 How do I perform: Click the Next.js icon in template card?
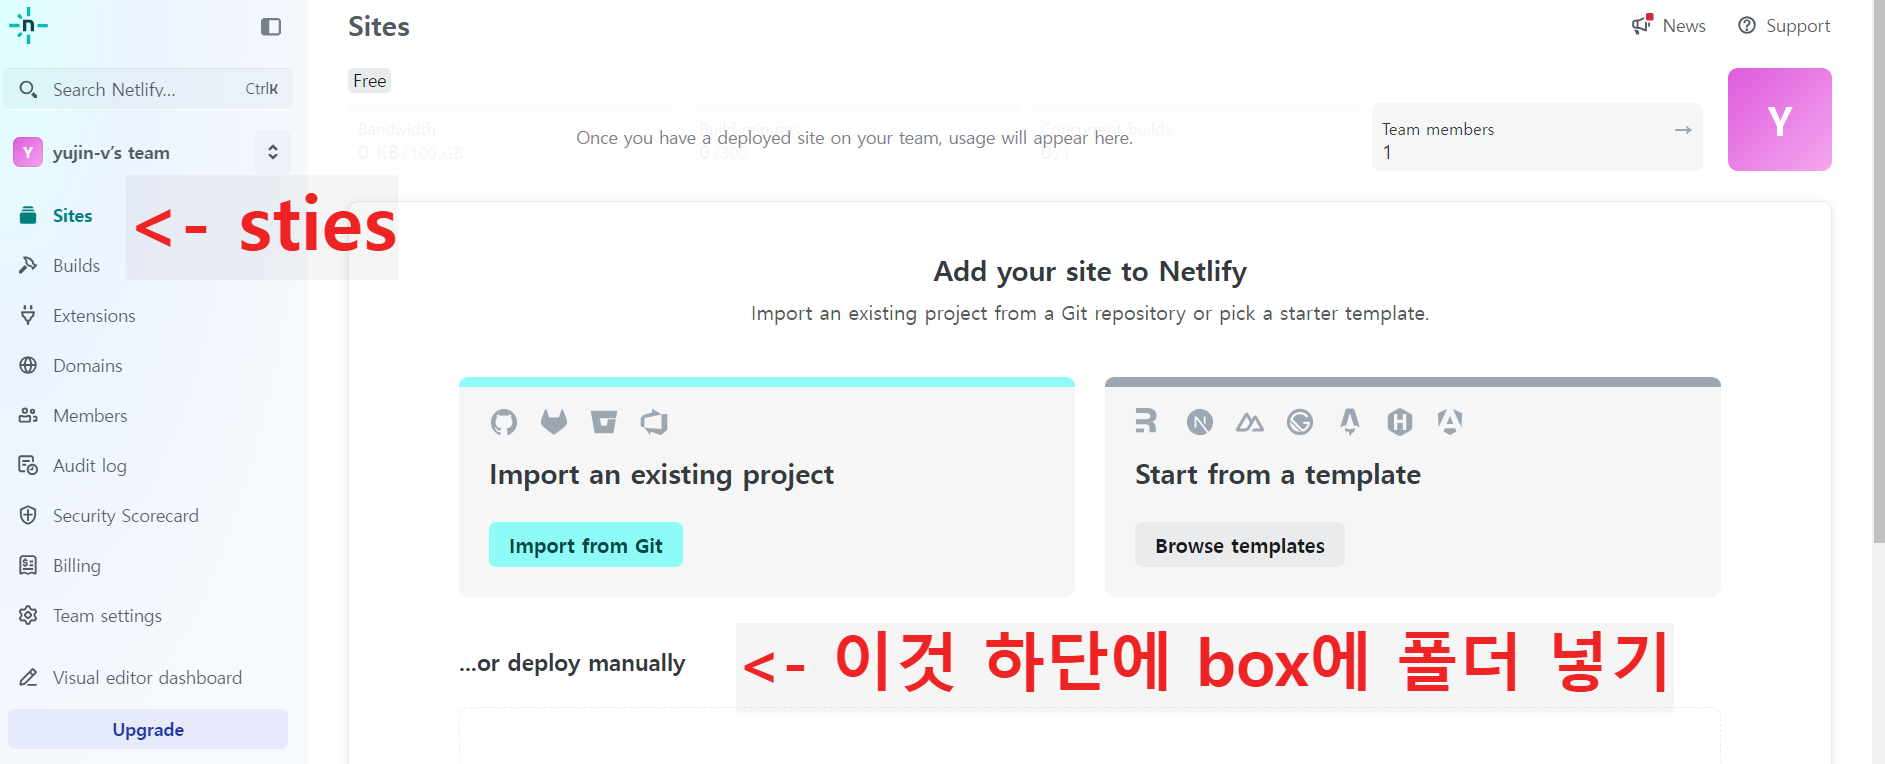tap(1200, 422)
